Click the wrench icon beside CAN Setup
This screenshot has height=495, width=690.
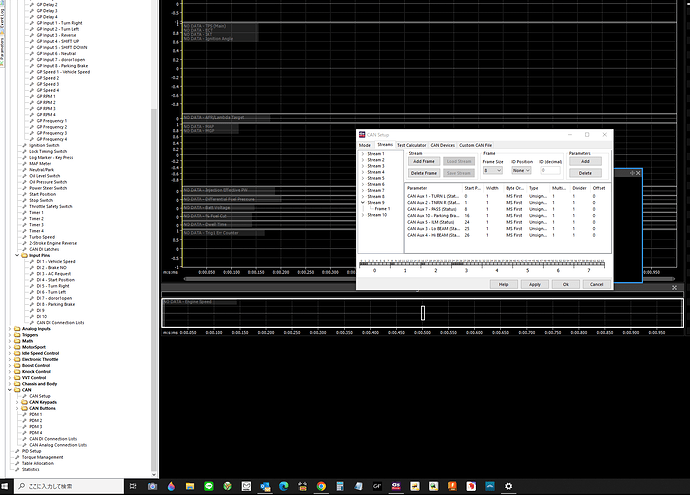(24, 396)
